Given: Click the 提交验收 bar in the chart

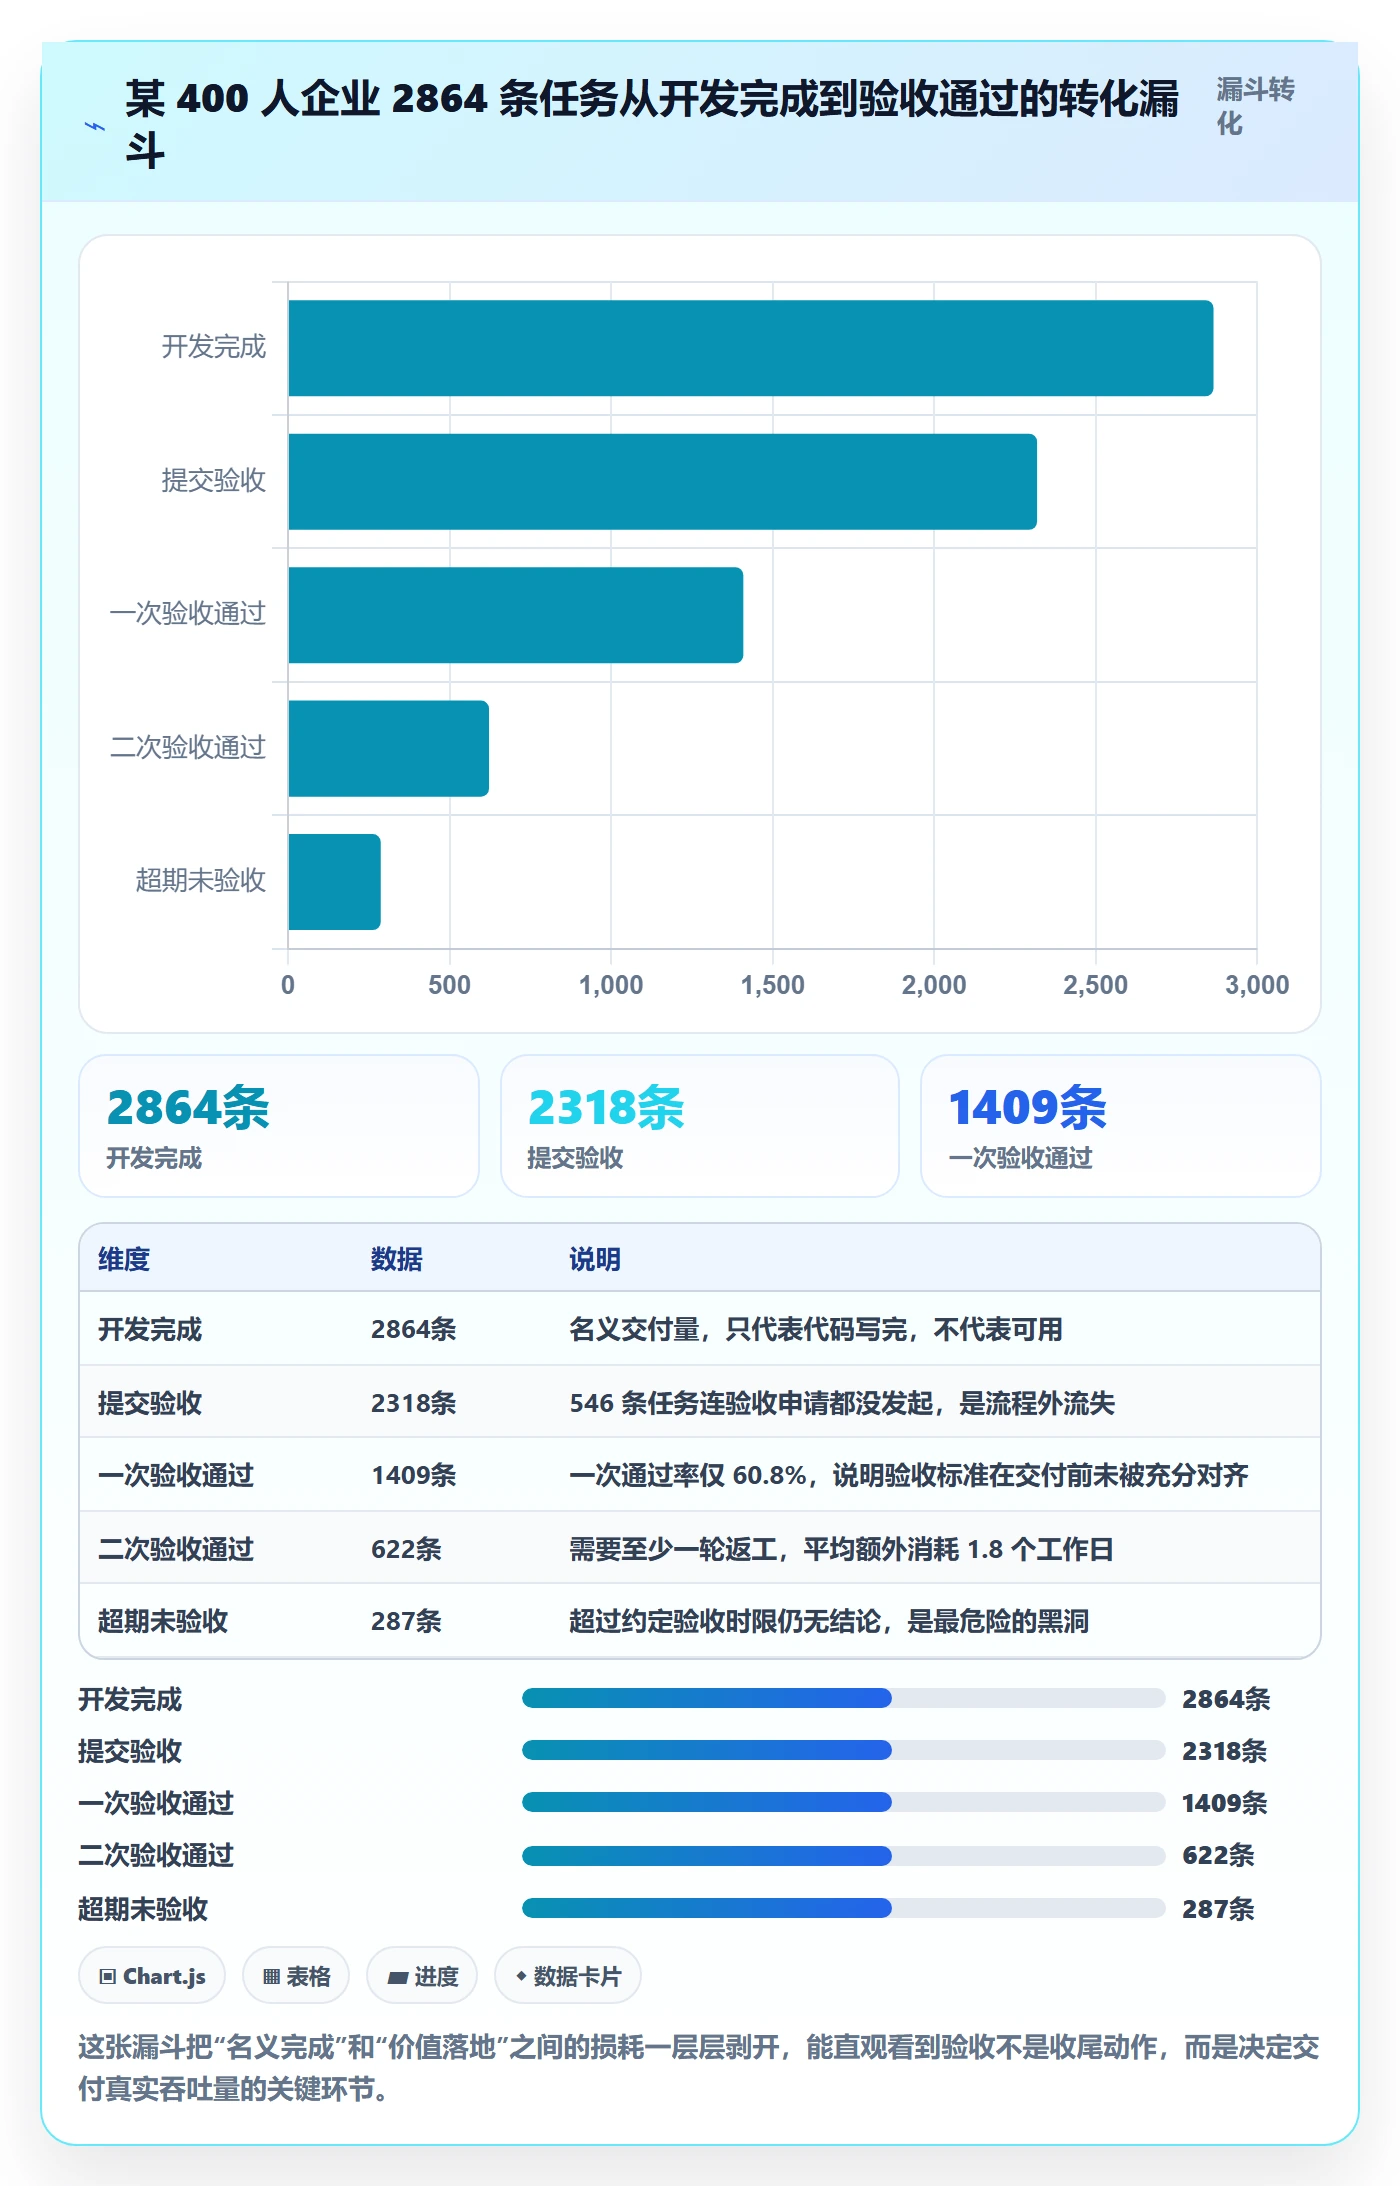Looking at the screenshot, I should [663, 482].
